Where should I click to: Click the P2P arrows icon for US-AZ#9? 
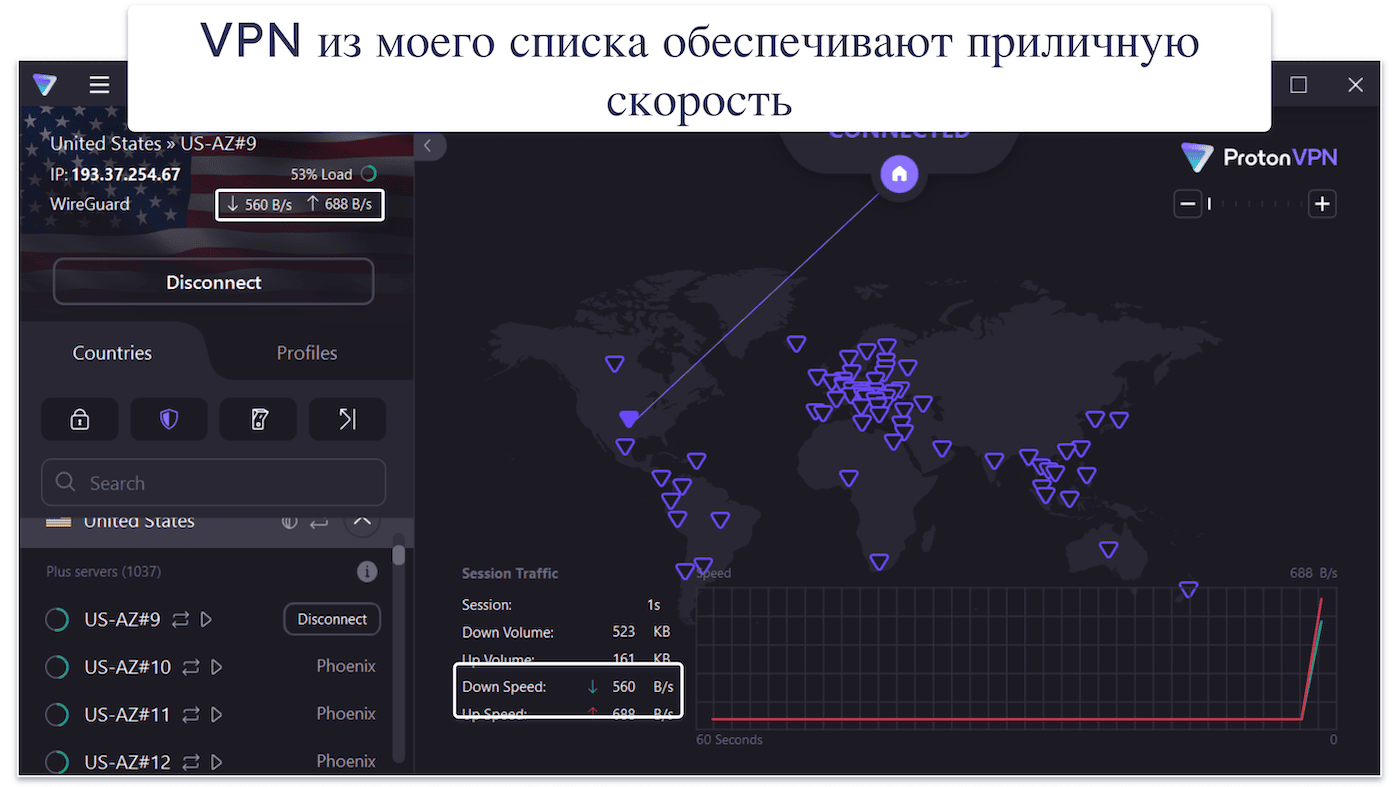(x=180, y=620)
